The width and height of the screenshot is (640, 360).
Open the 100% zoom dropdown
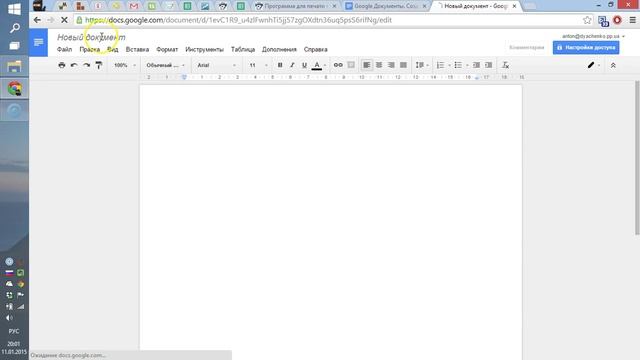[x=124, y=65]
